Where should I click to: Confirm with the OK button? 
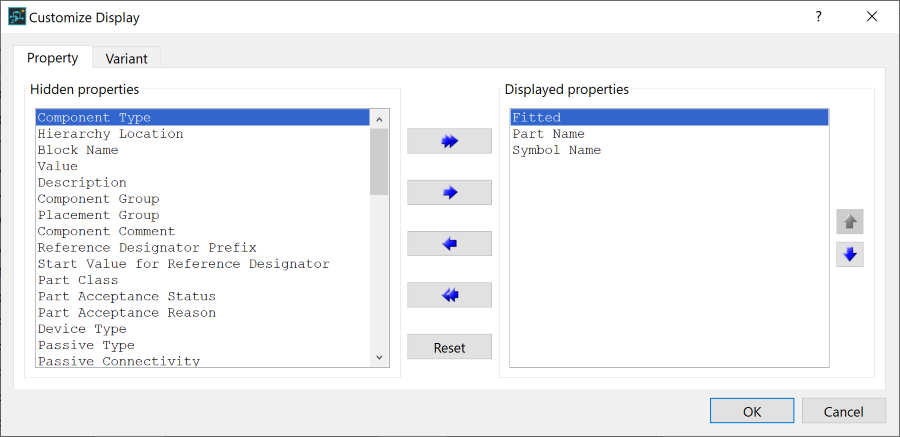coord(752,411)
